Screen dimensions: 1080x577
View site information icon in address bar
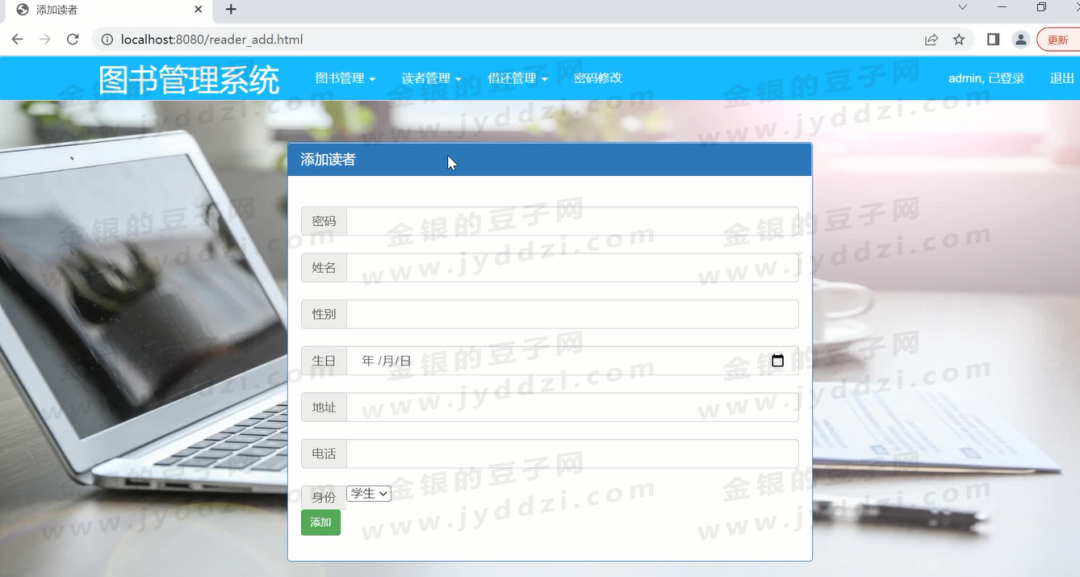[x=107, y=40]
